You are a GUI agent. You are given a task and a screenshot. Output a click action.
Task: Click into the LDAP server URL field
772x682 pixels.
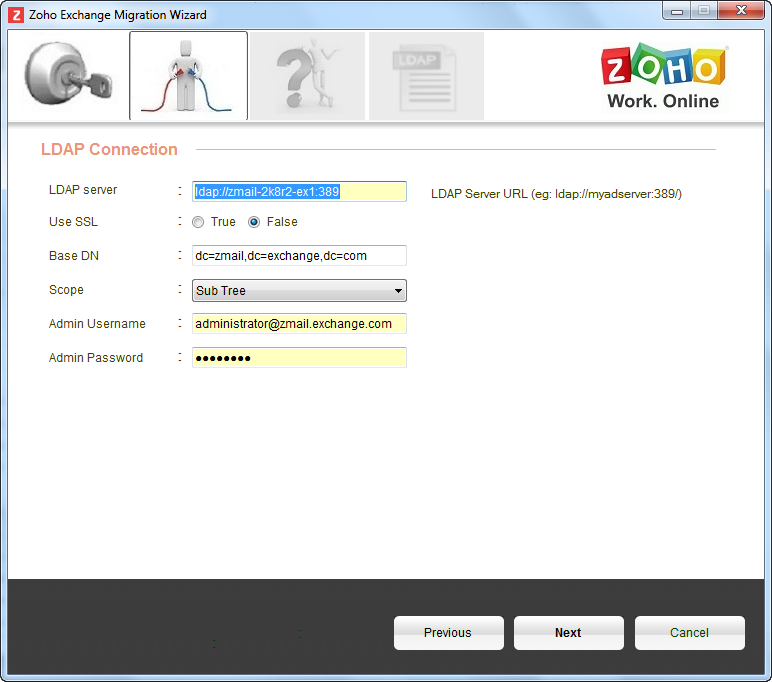coord(299,191)
